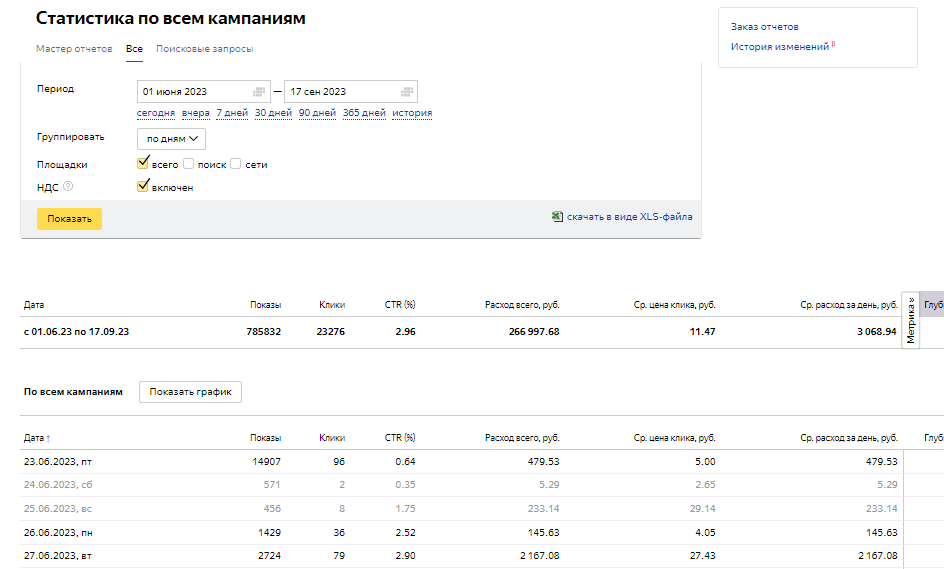Sort lower table by CTR (%) header
The image size is (944, 569).
tap(400, 438)
